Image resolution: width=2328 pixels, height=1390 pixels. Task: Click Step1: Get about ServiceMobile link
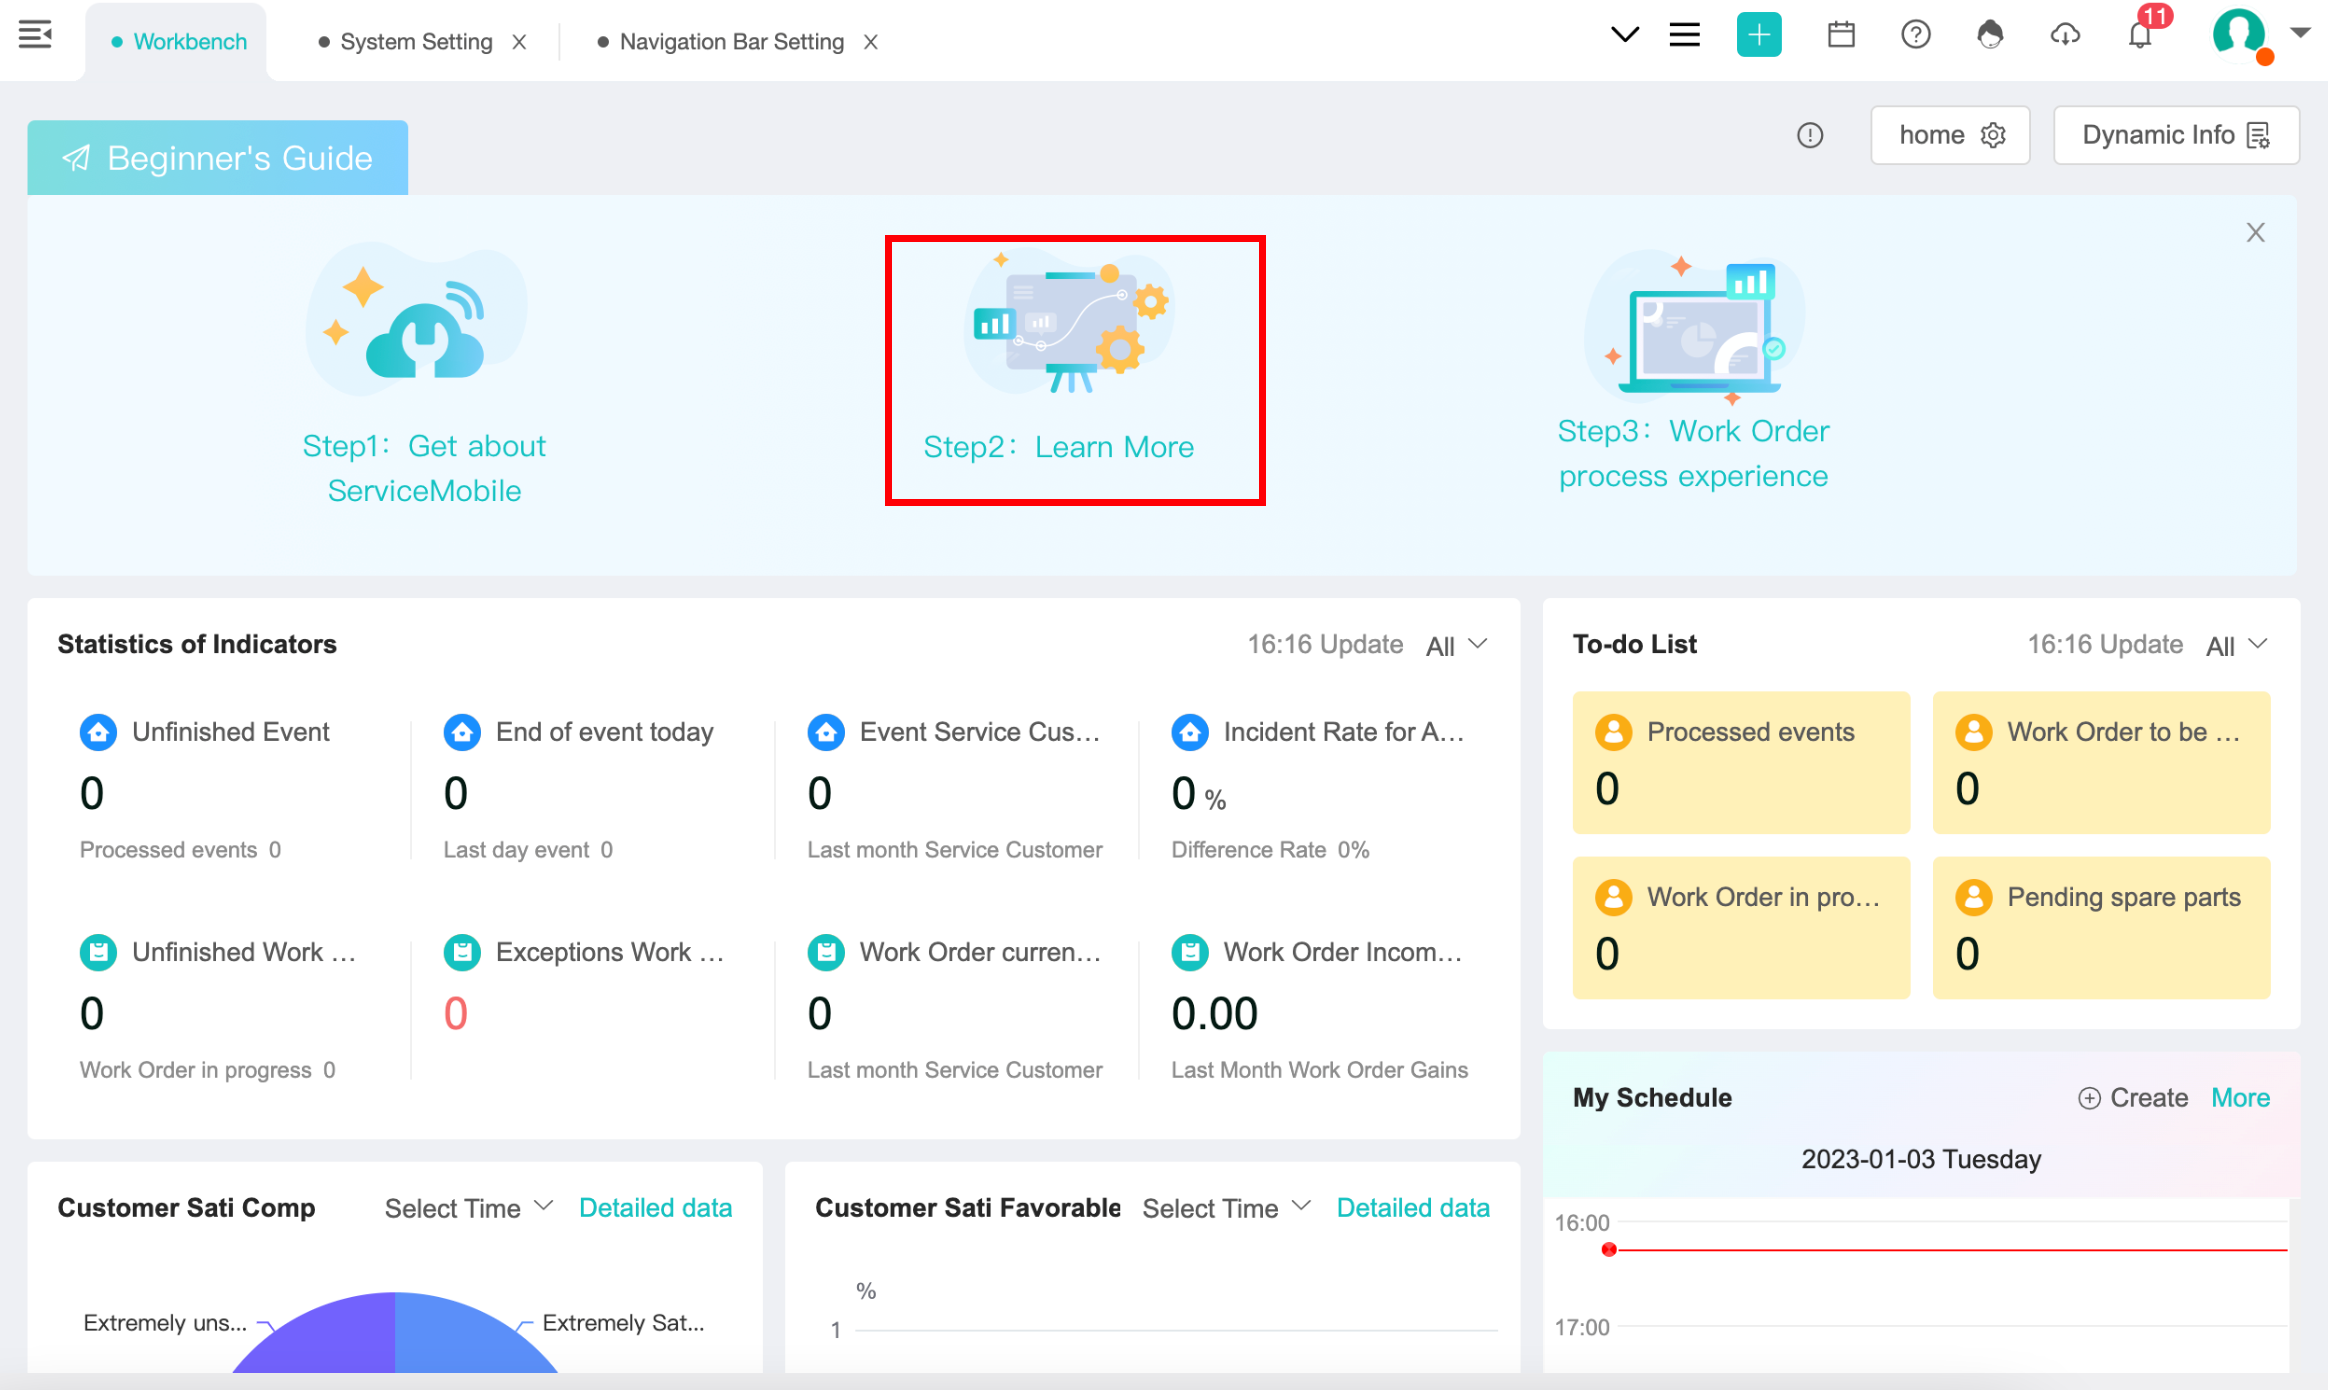tap(424, 468)
